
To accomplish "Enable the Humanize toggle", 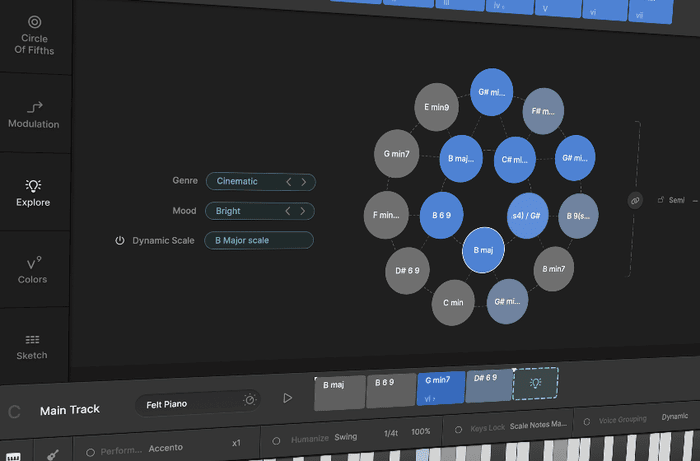I will pos(276,437).
